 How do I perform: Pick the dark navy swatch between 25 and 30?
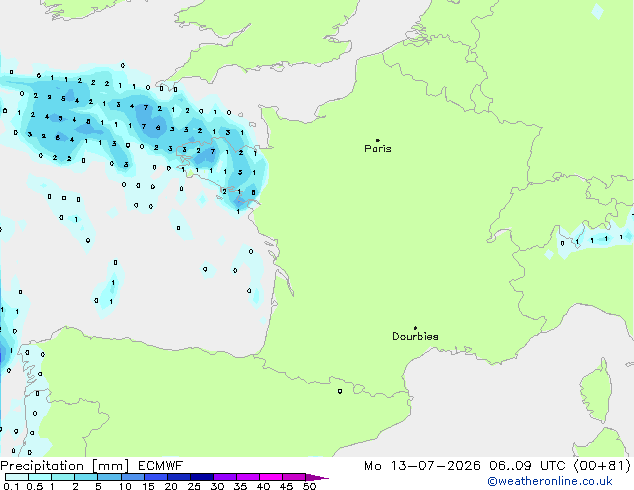(x=202, y=477)
